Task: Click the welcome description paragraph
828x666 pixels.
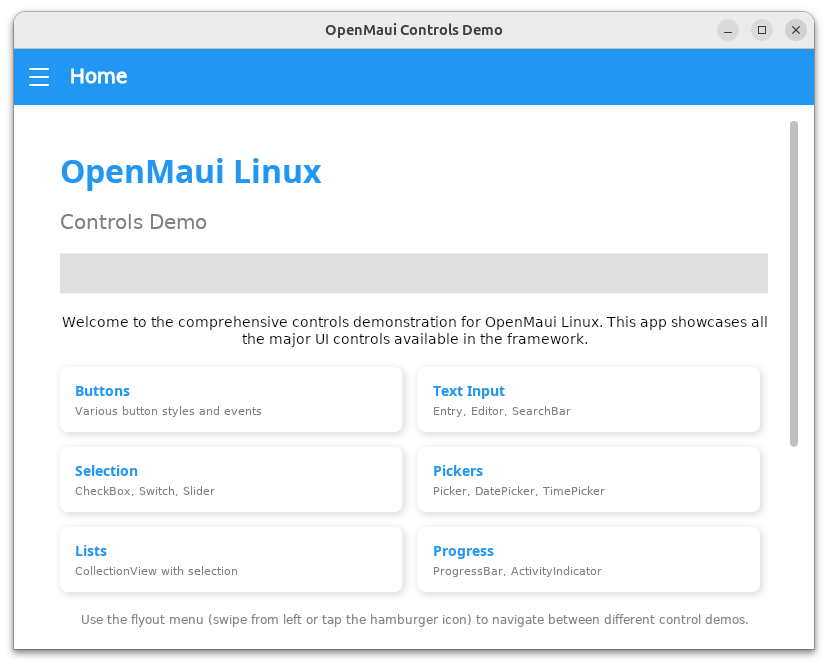Action: [413, 330]
